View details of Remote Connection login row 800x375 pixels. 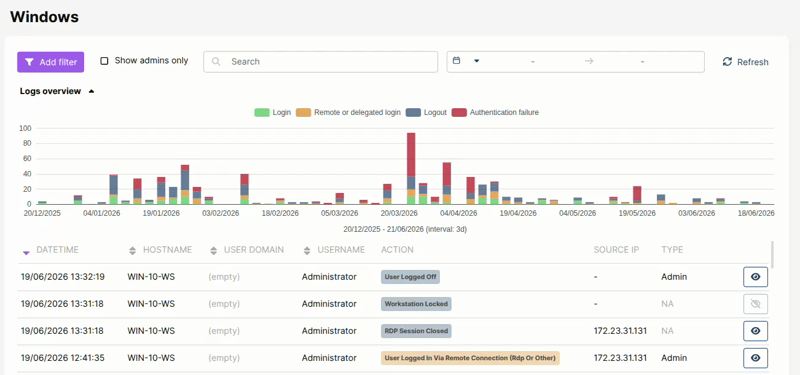755,358
